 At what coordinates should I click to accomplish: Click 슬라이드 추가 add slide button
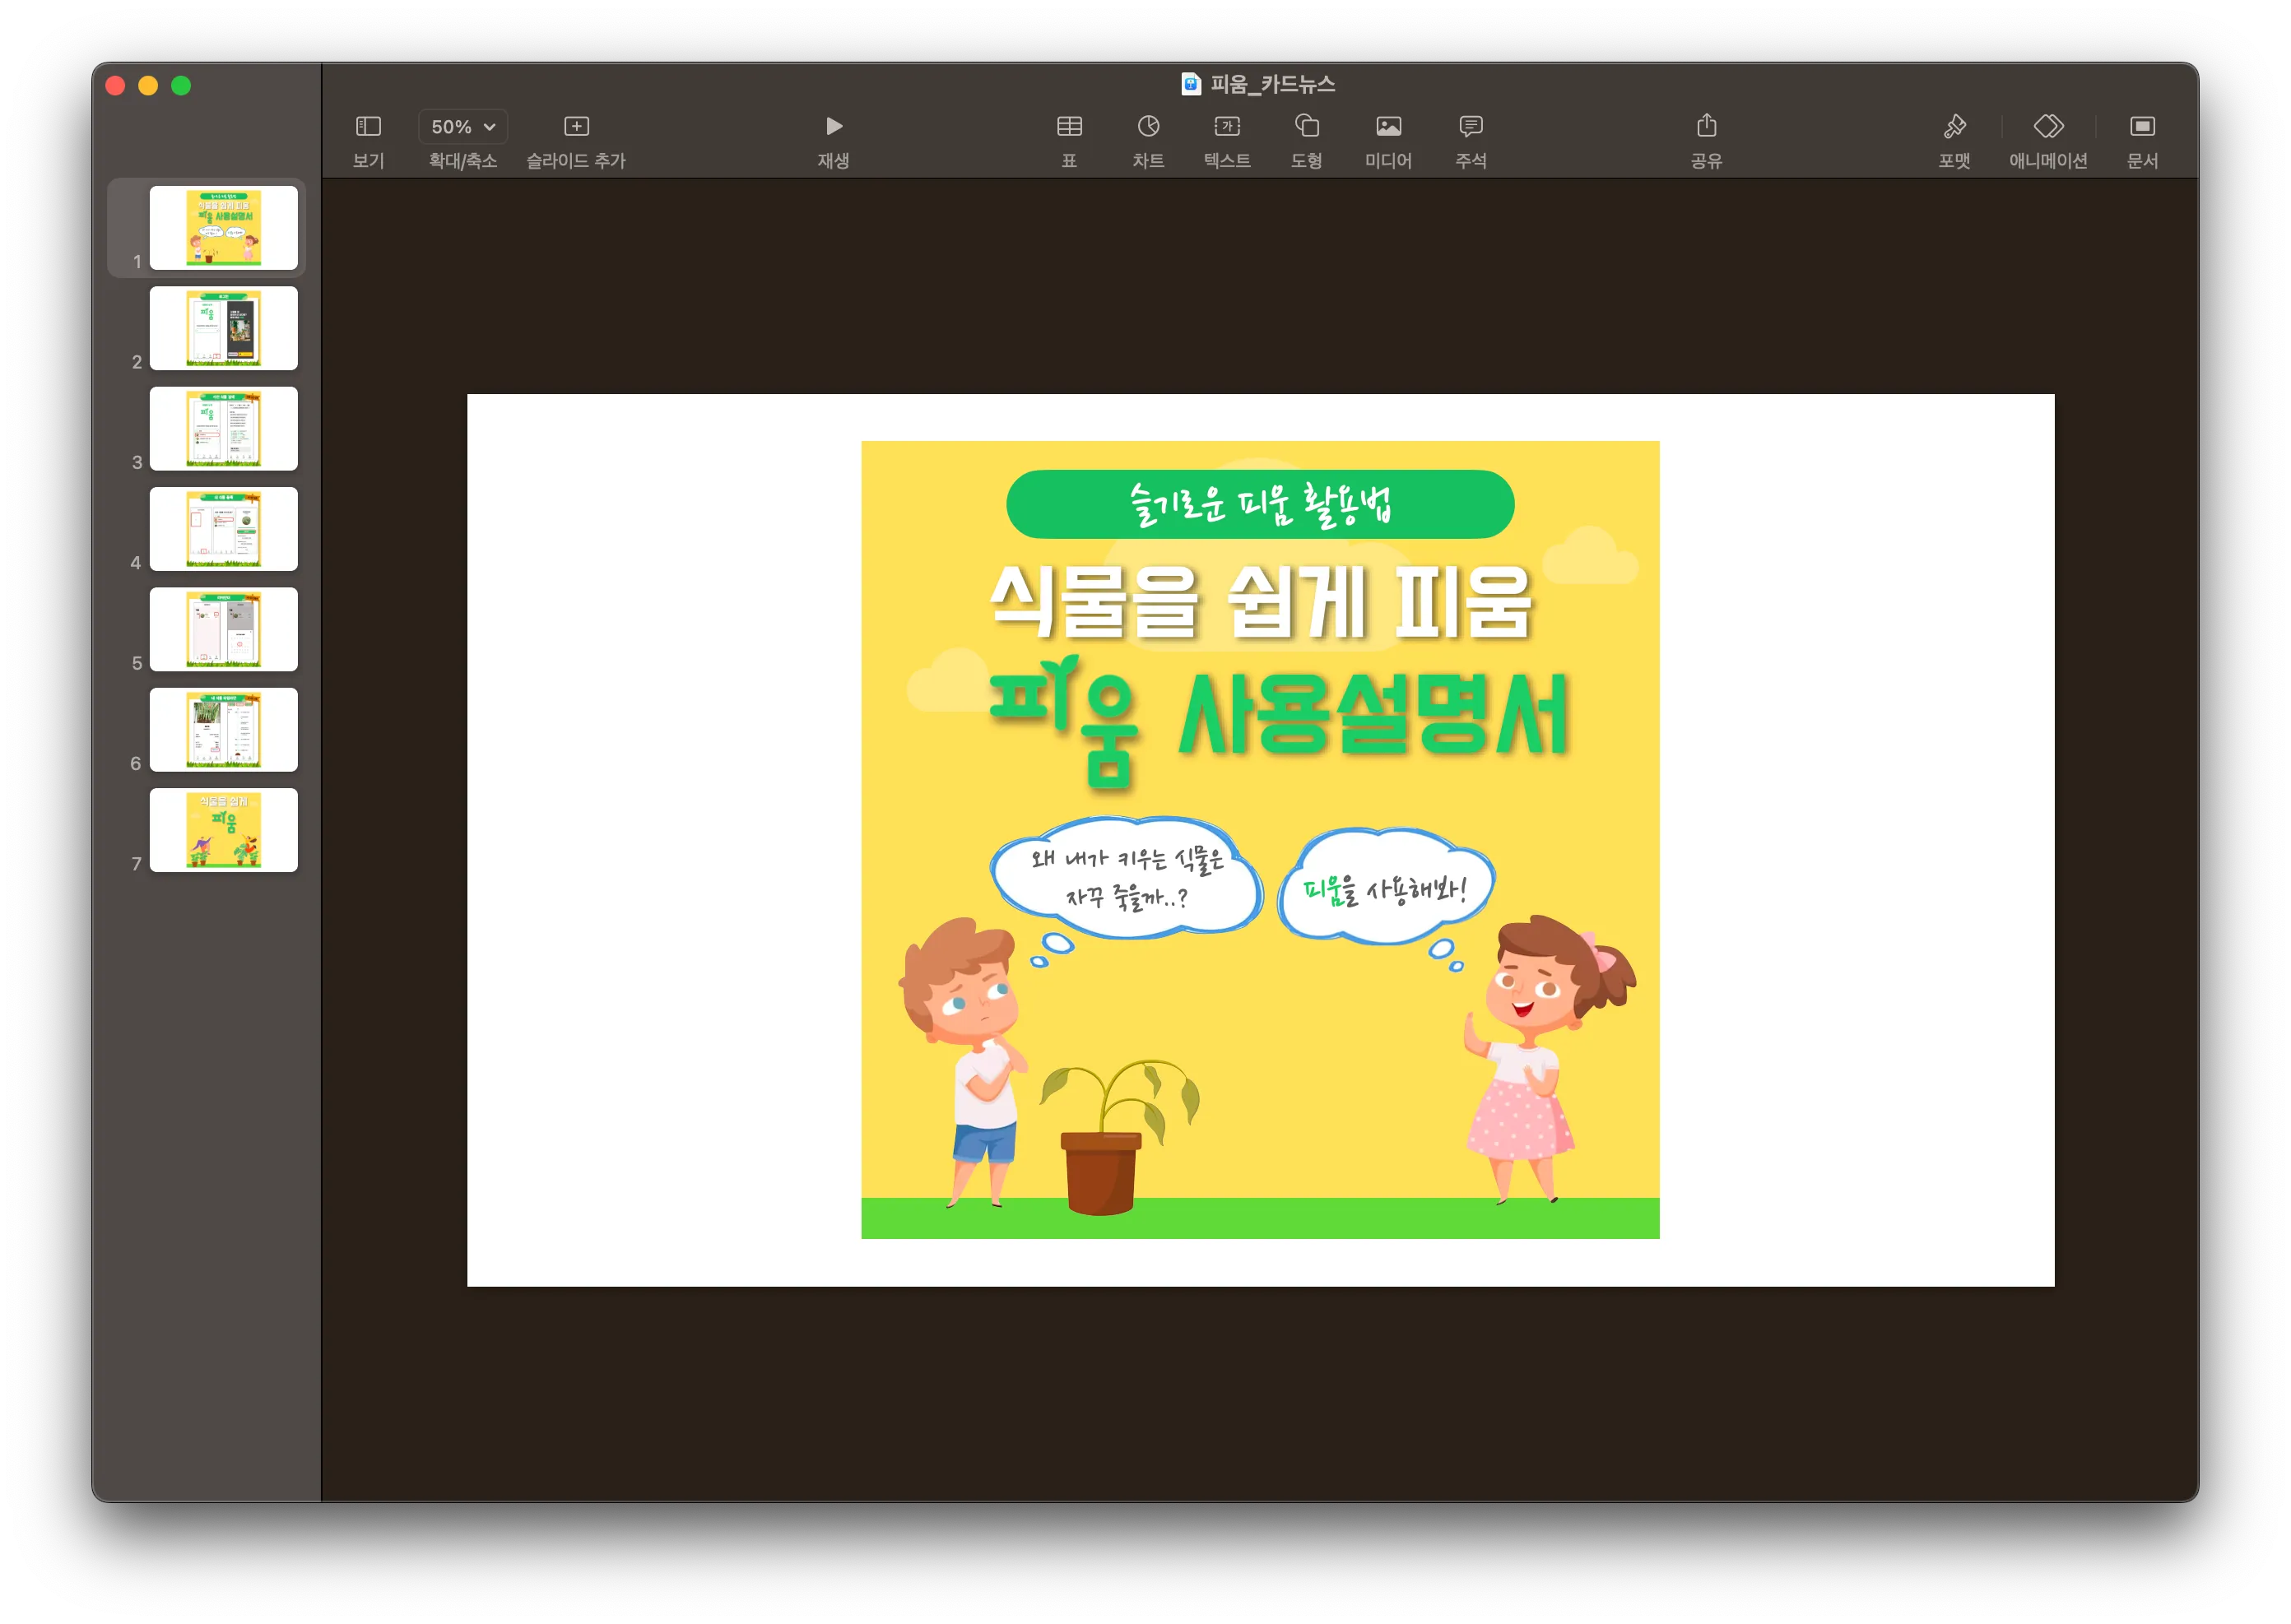click(x=576, y=127)
